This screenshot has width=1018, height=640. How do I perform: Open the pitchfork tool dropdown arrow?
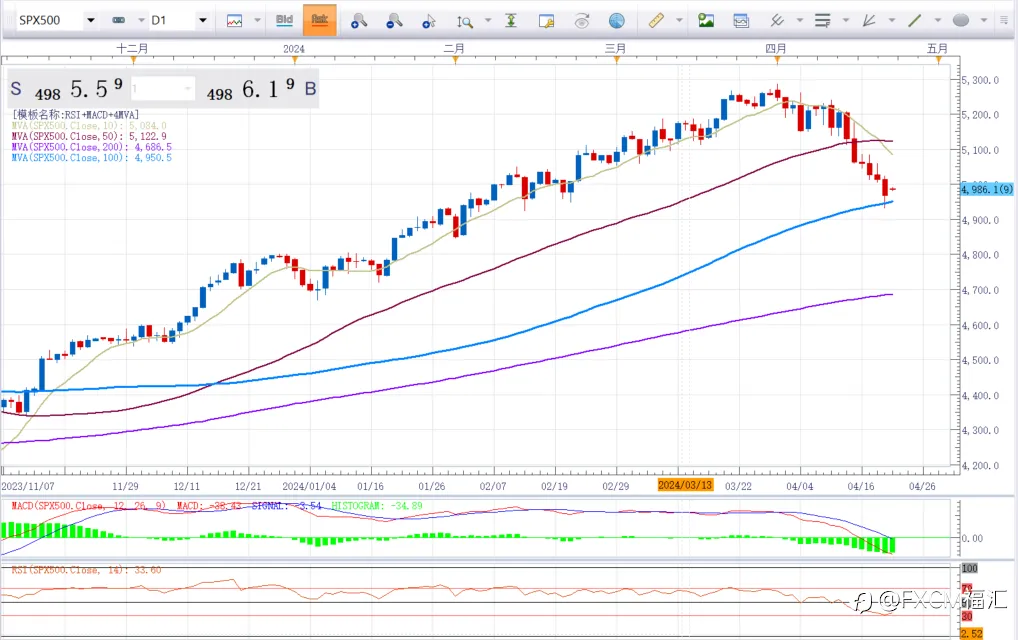[x=800, y=20]
